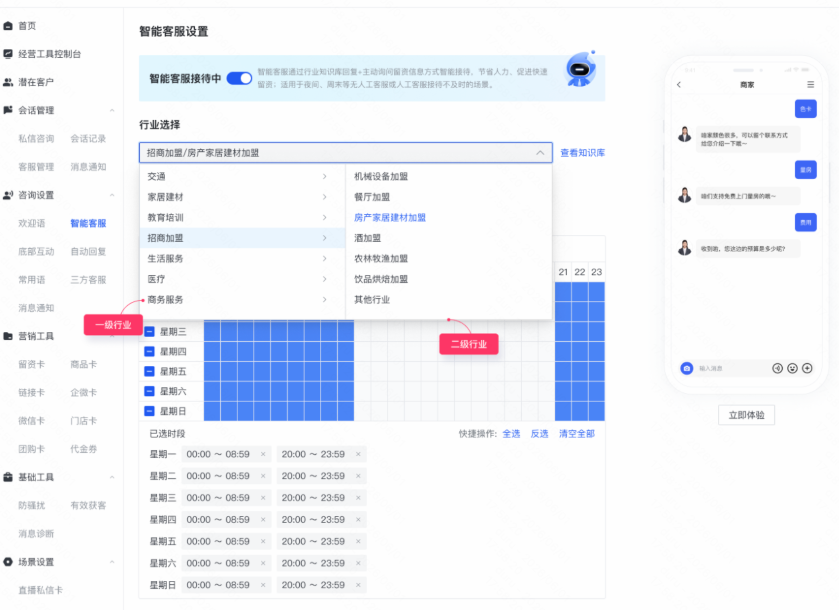Click the 反选 quick action

click(539, 433)
